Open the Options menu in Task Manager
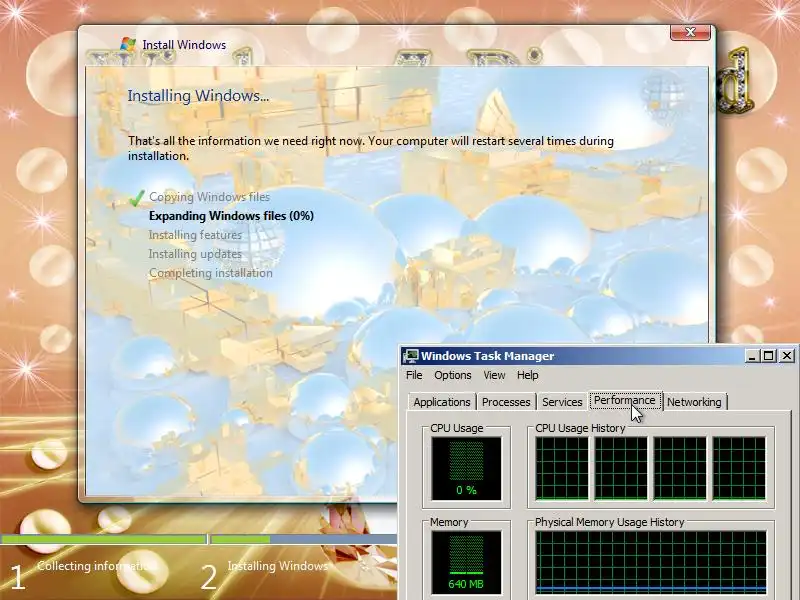 tap(453, 375)
